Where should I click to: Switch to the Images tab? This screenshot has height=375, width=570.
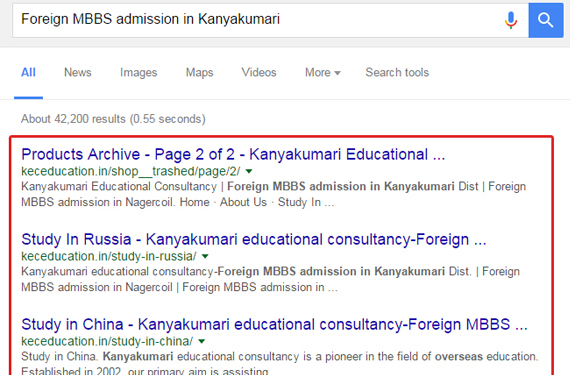139,72
